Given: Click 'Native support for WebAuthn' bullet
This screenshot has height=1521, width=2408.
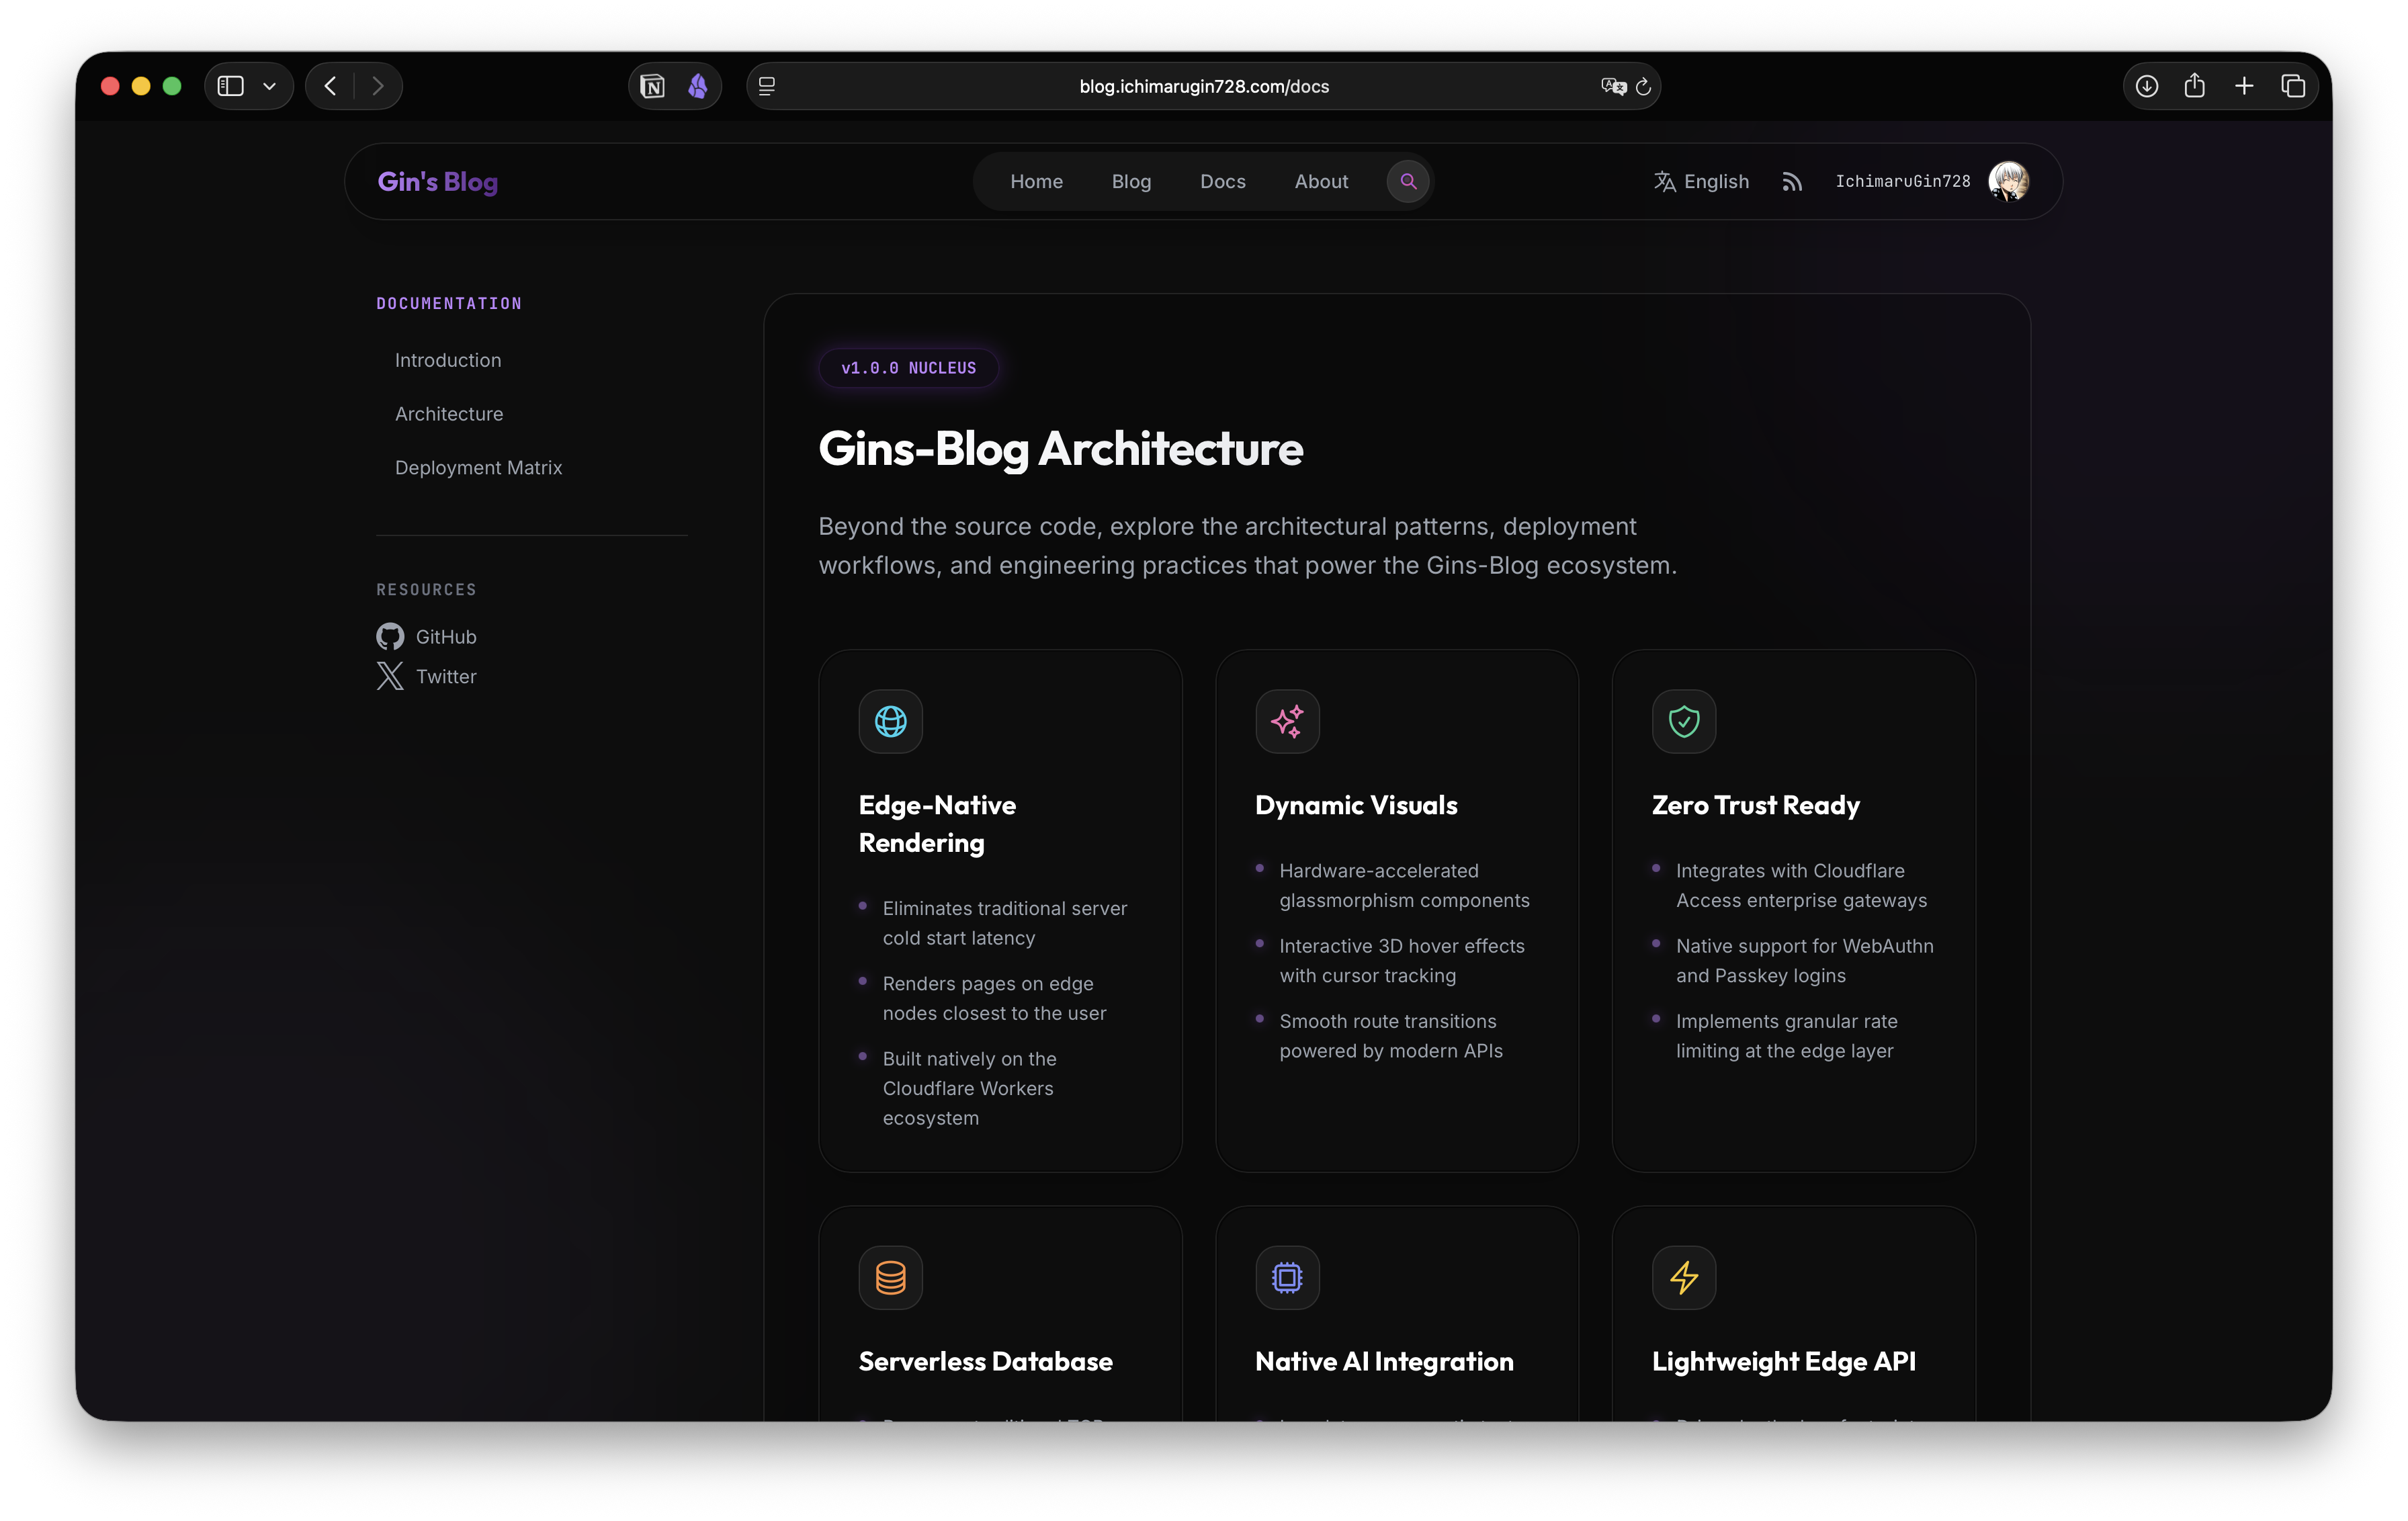Looking at the screenshot, I should click(1804, 960).
